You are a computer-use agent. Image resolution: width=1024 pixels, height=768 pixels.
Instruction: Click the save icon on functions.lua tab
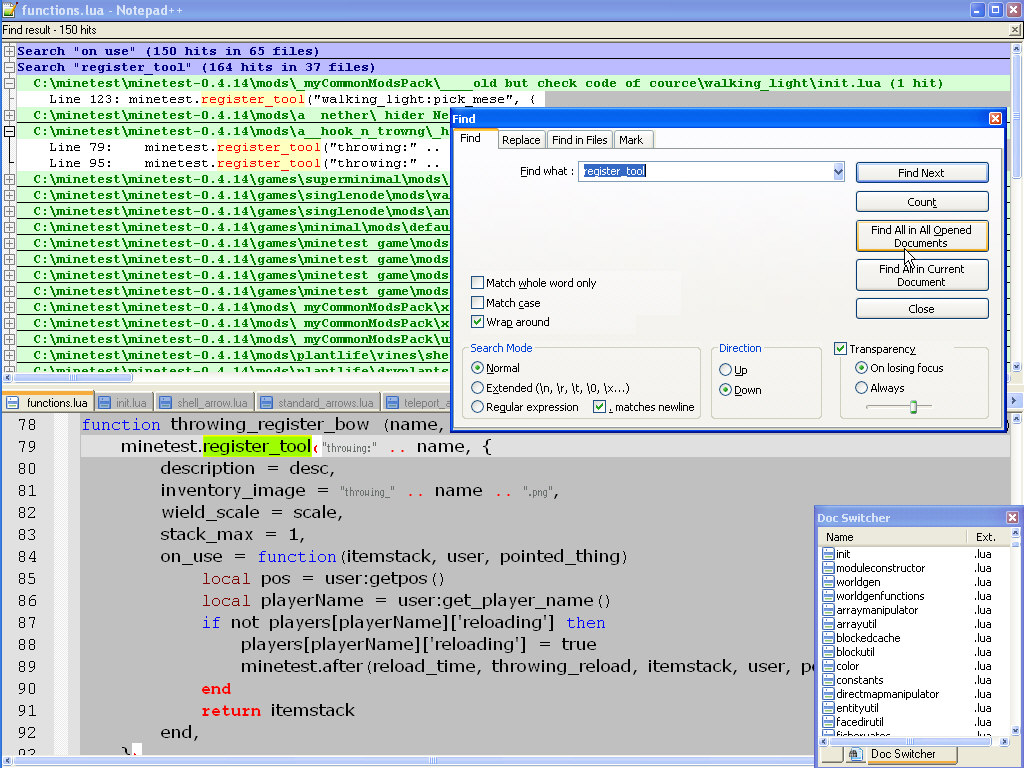pos(13,403)
